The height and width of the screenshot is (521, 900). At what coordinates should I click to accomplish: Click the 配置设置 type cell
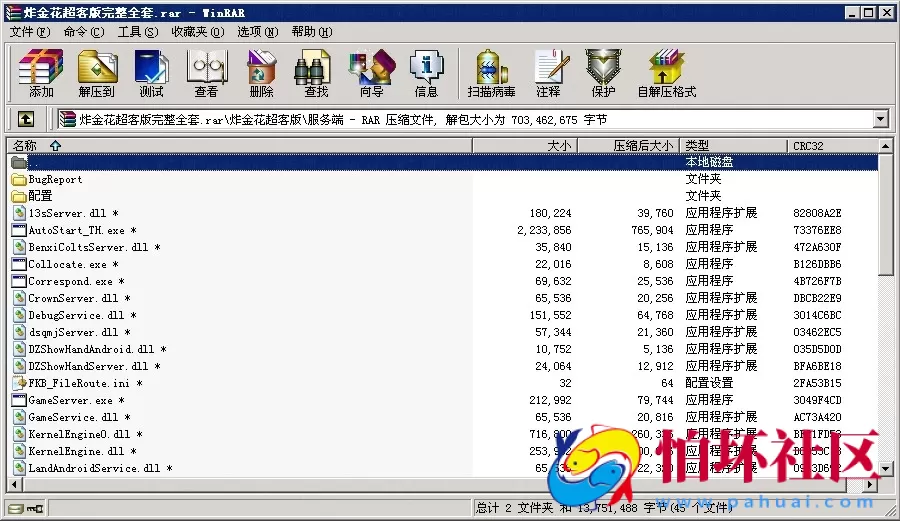pyautogui.click(x=709, y=383)
